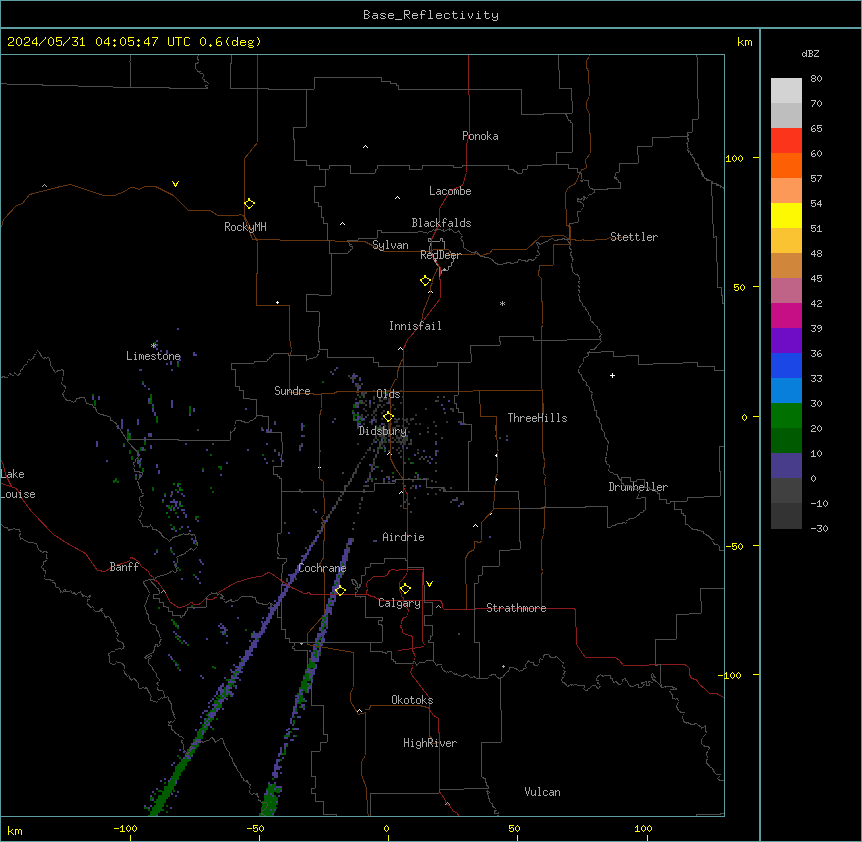Click the HighRiver map label

click(430, 743)
